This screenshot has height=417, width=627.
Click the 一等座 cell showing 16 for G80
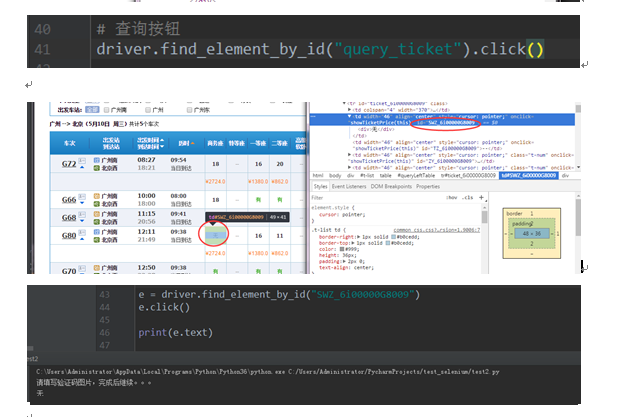[x=258, y=236]
